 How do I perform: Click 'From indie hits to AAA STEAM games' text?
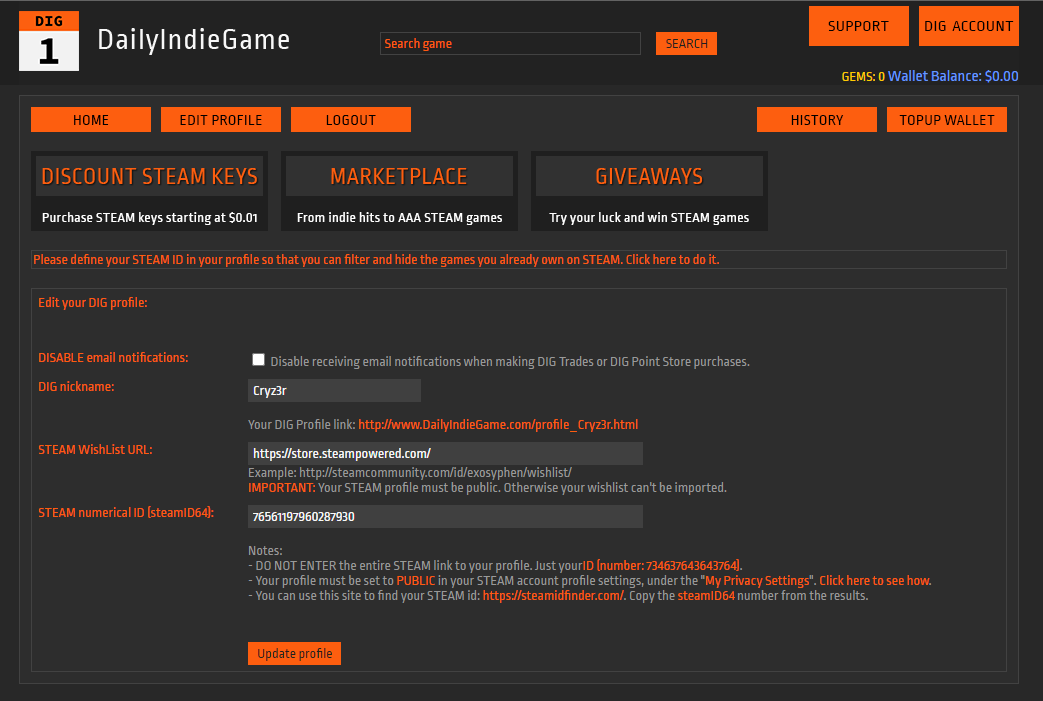(x=399, y=217)
